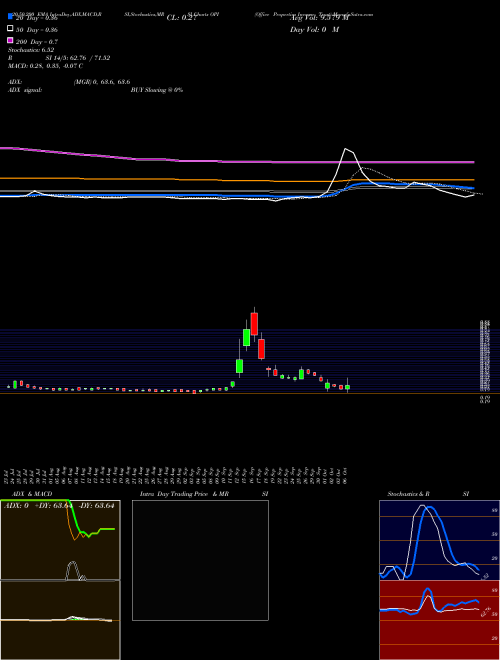500x660 pixels.
Task: Click the 'SI 14/3: 62.76 / 71.52' value
Action: 78,58
